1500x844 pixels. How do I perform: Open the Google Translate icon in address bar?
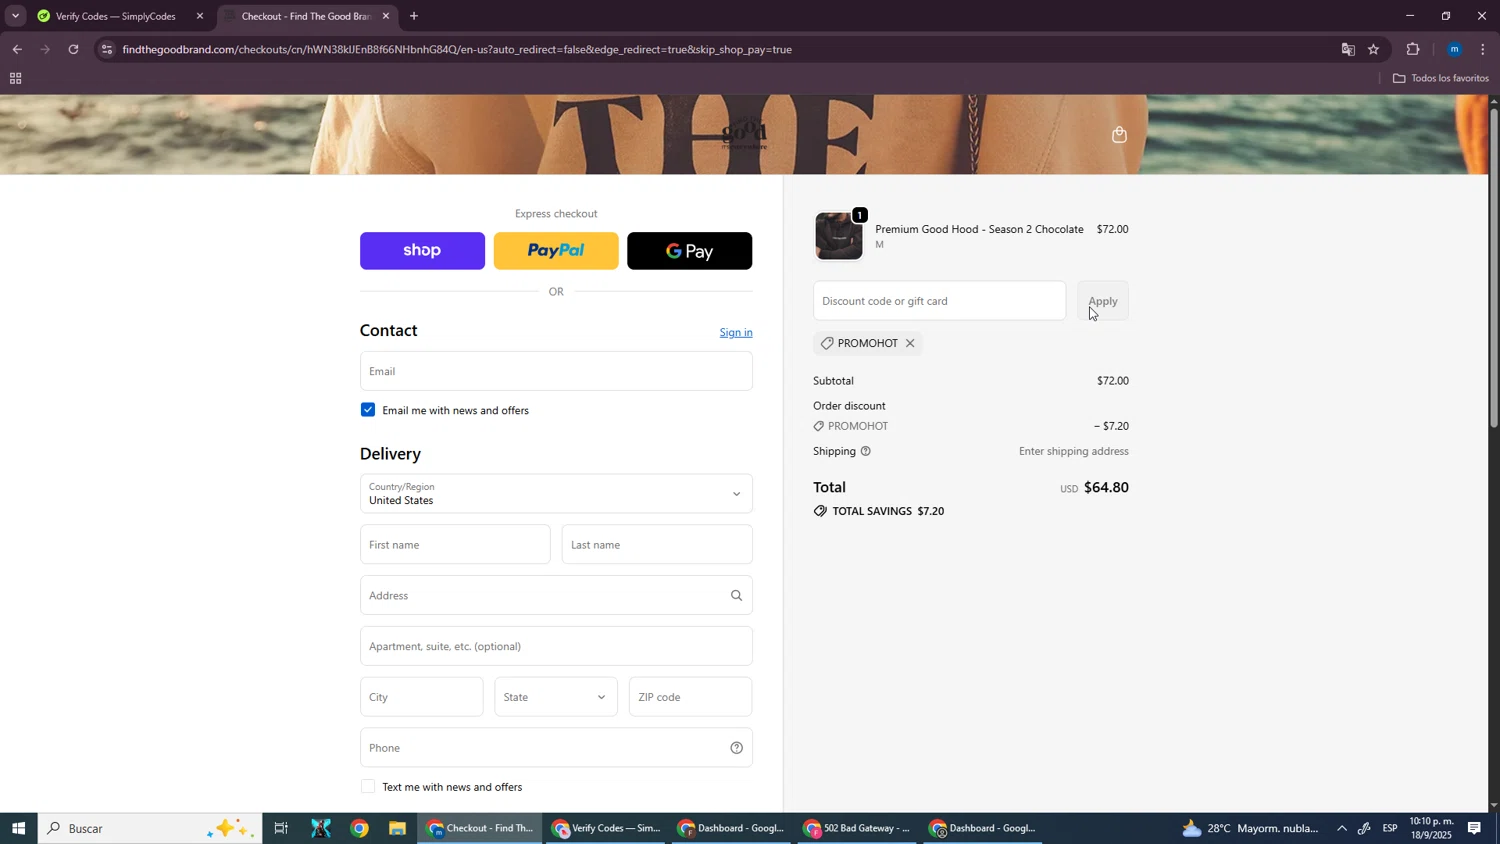tap(1348, 49)
